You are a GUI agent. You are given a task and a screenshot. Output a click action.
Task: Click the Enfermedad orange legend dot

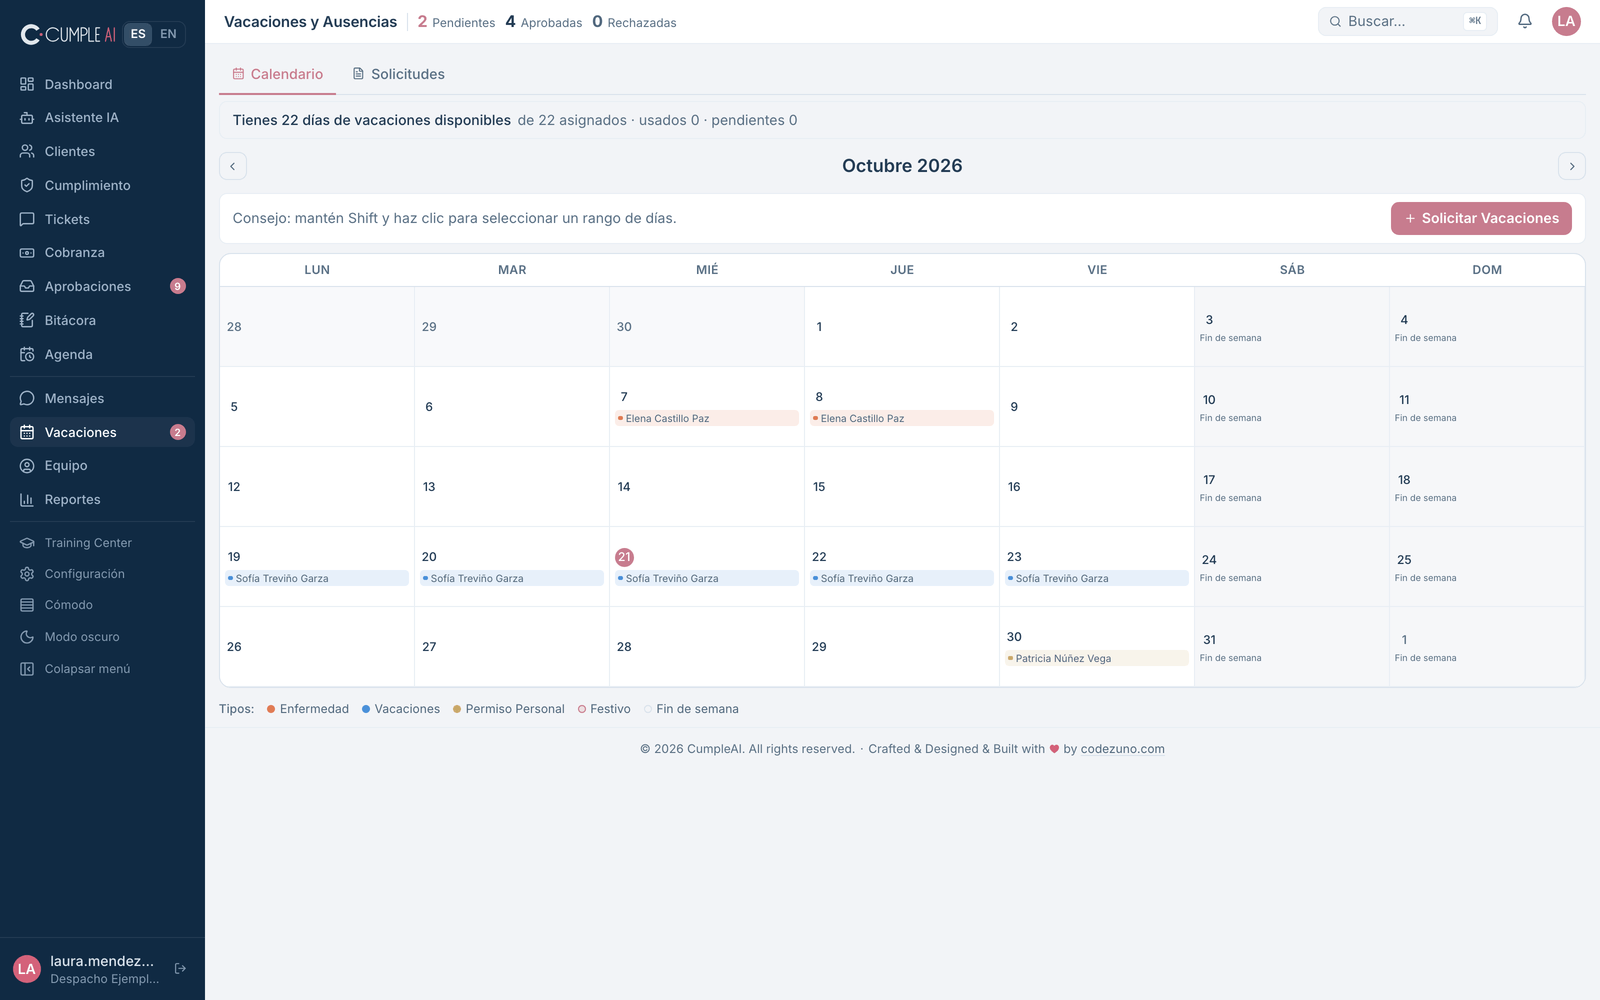pos(271,709)
